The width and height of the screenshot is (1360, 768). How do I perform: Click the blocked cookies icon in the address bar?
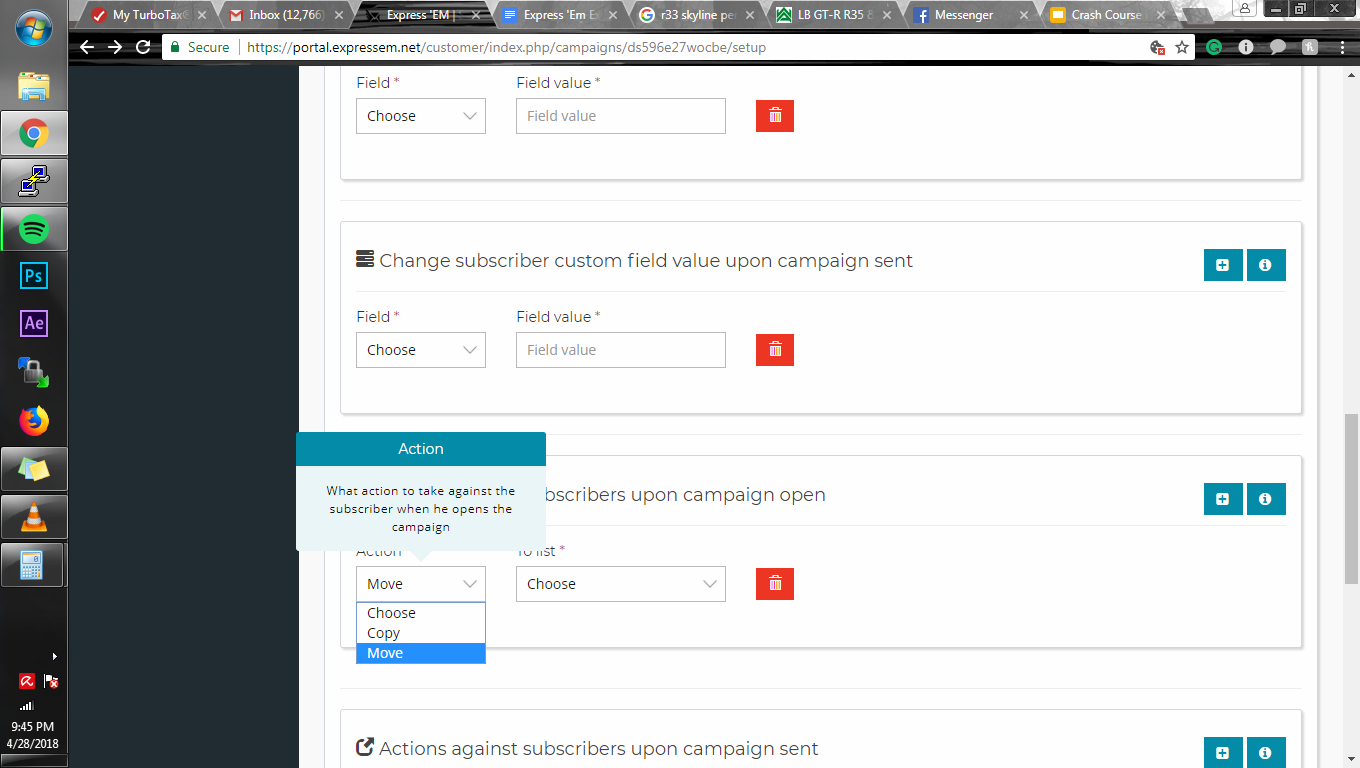1158,47
